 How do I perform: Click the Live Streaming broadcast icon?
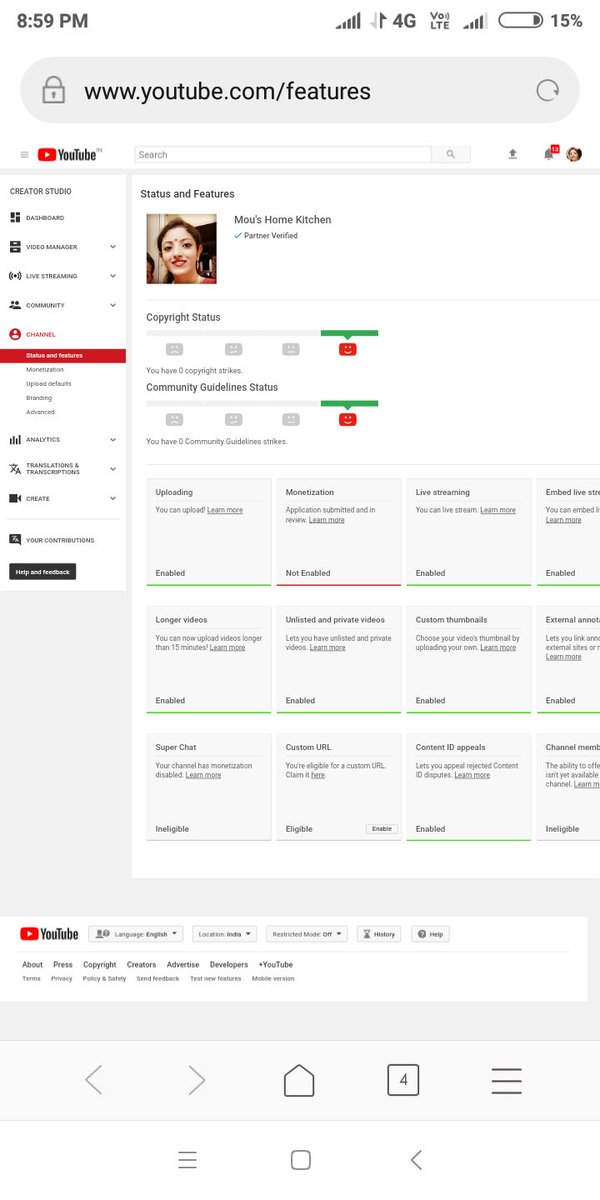pyautogui.click(x=15, y=276)
